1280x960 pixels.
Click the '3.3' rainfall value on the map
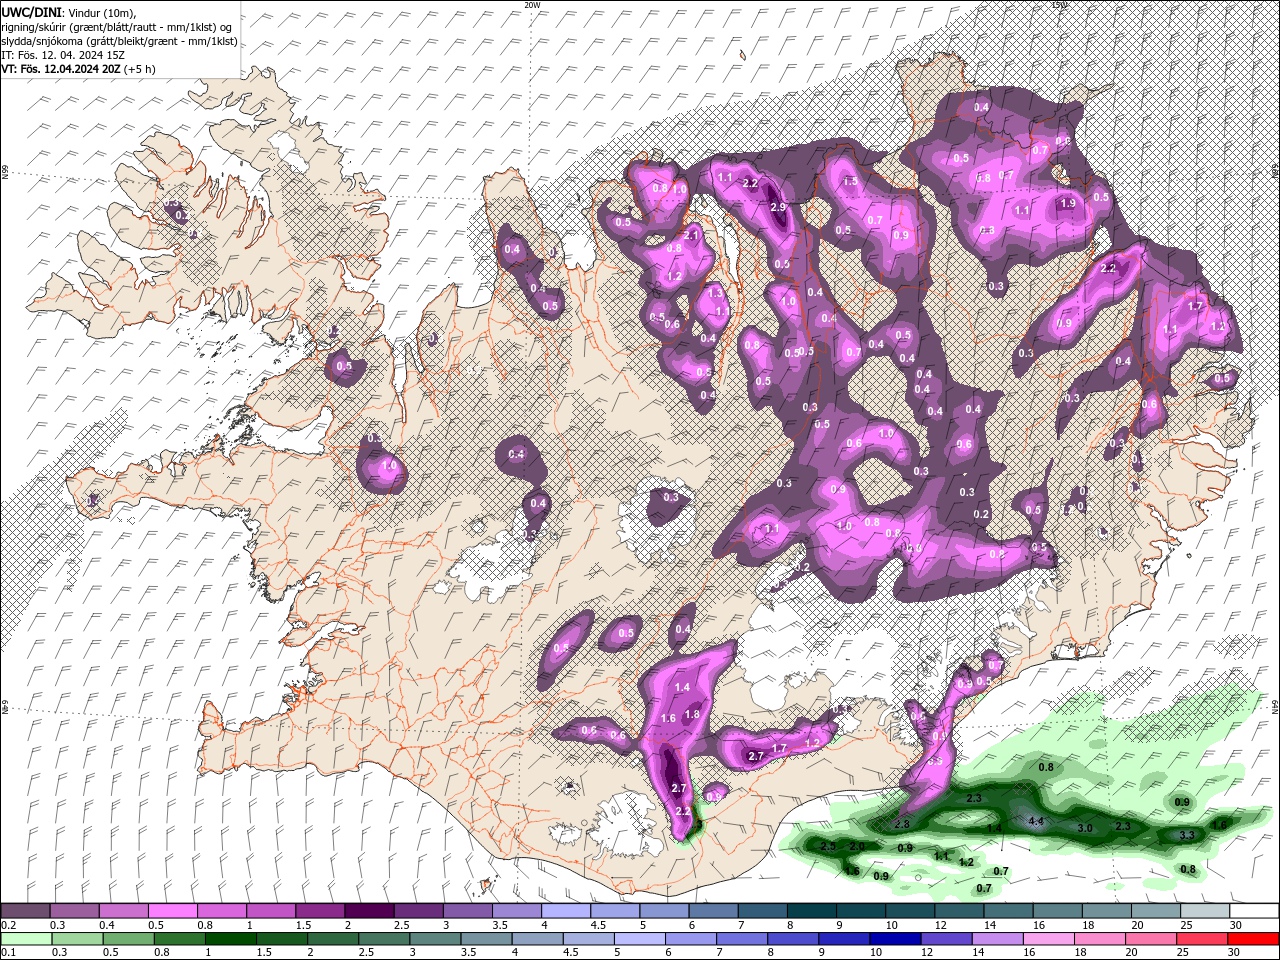pyautogui.click(x=1187, y=834)
